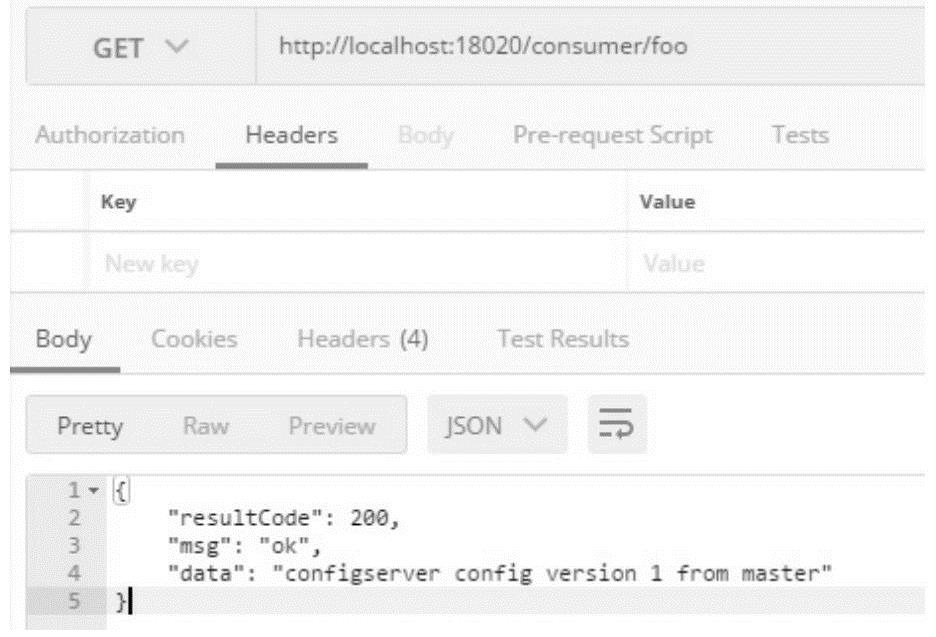Image resolution: width=936 pixels, height=637 pixels.
Task: Collapse the JSON object at line 1
Action: (94, 492)
